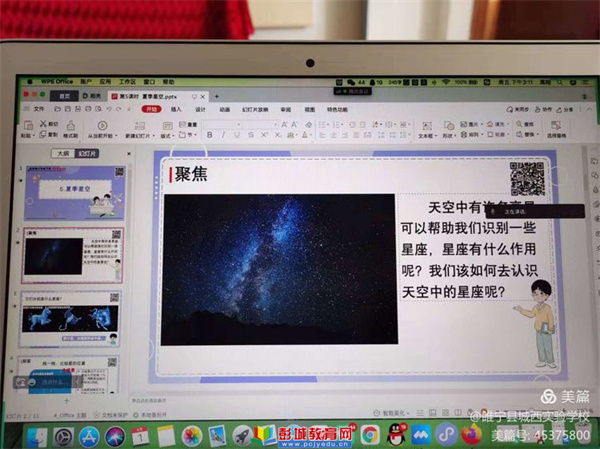Image resolution: width=600 pixels, height=449 pixels.
Task: Toggle Superscript formatting
Action: tap(264, 135)
